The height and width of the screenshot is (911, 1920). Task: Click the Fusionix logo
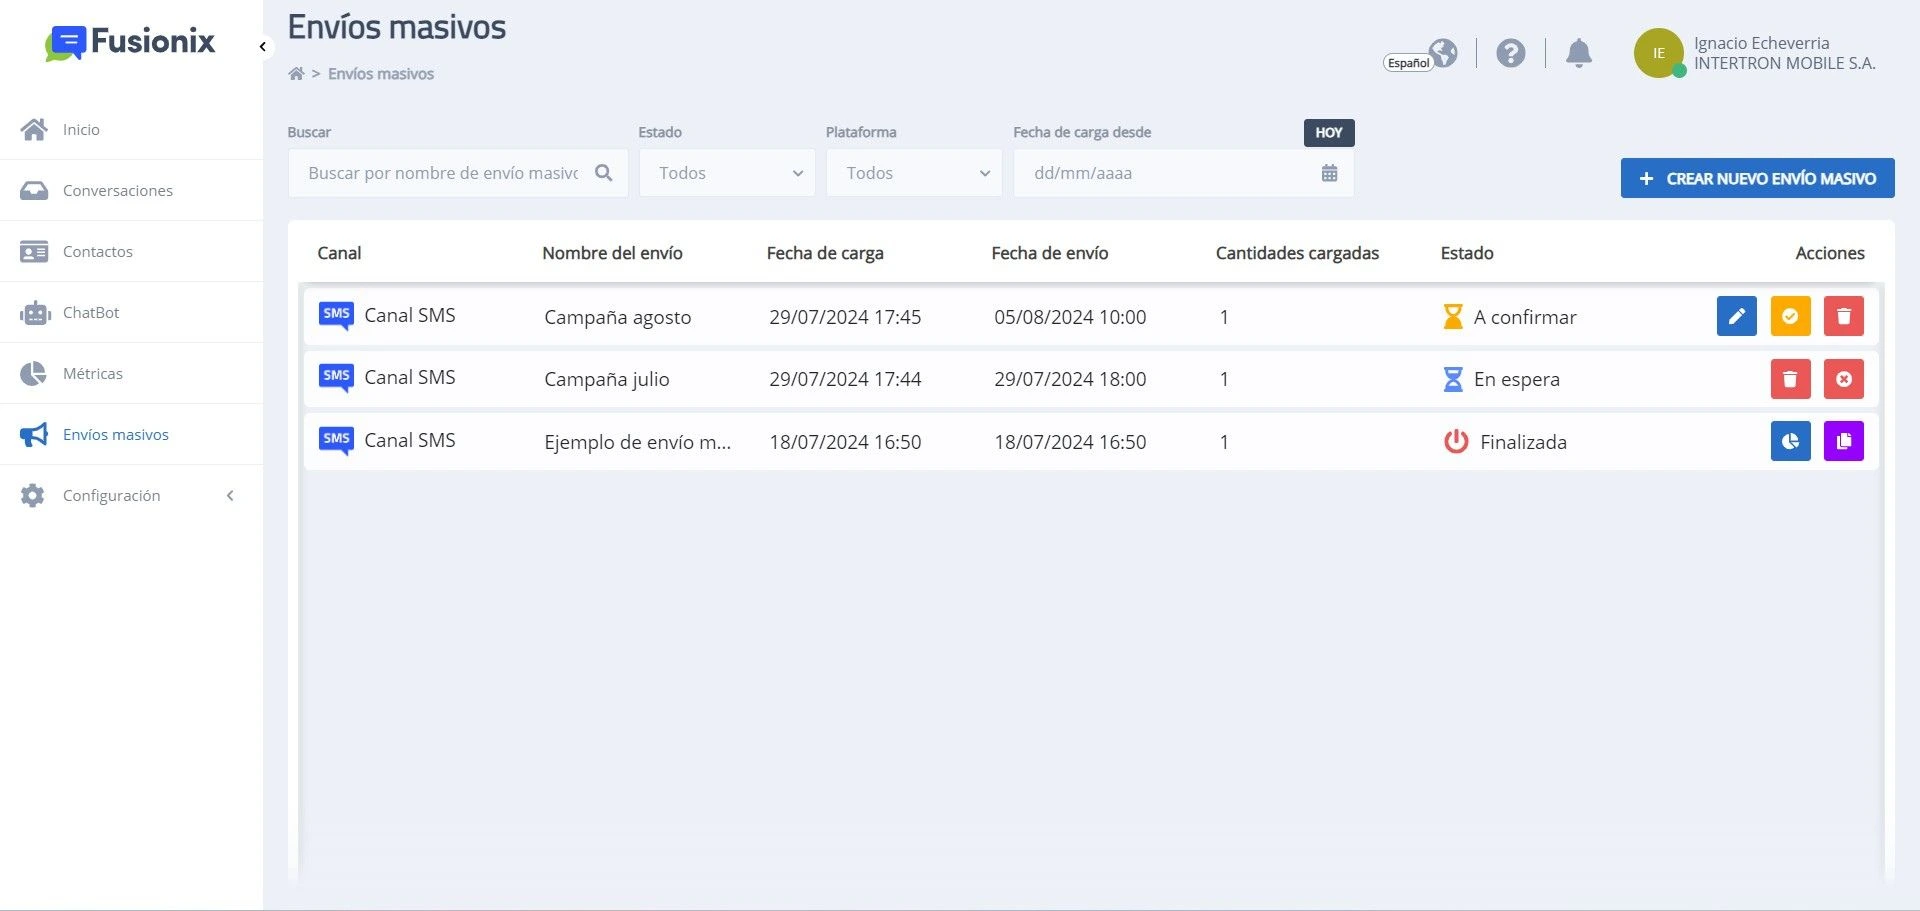[130, 42]
